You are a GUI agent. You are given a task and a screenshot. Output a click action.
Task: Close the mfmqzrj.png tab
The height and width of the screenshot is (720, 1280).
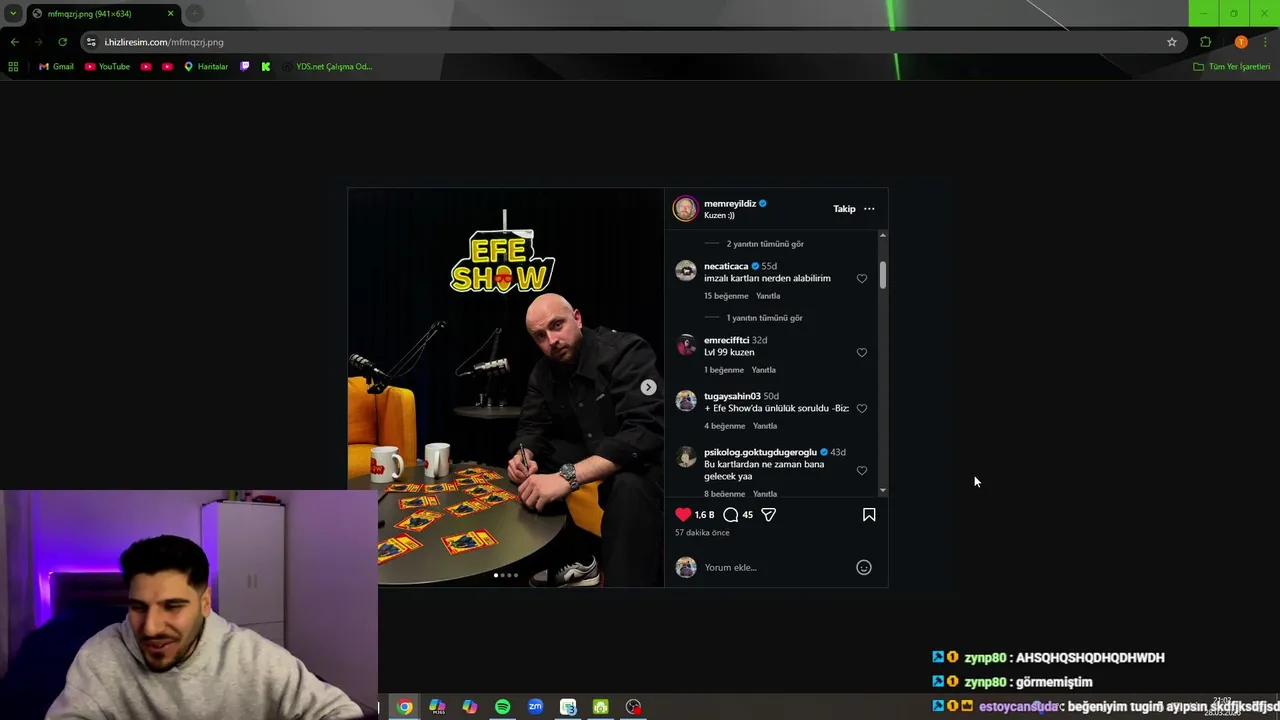coord(170,14)
